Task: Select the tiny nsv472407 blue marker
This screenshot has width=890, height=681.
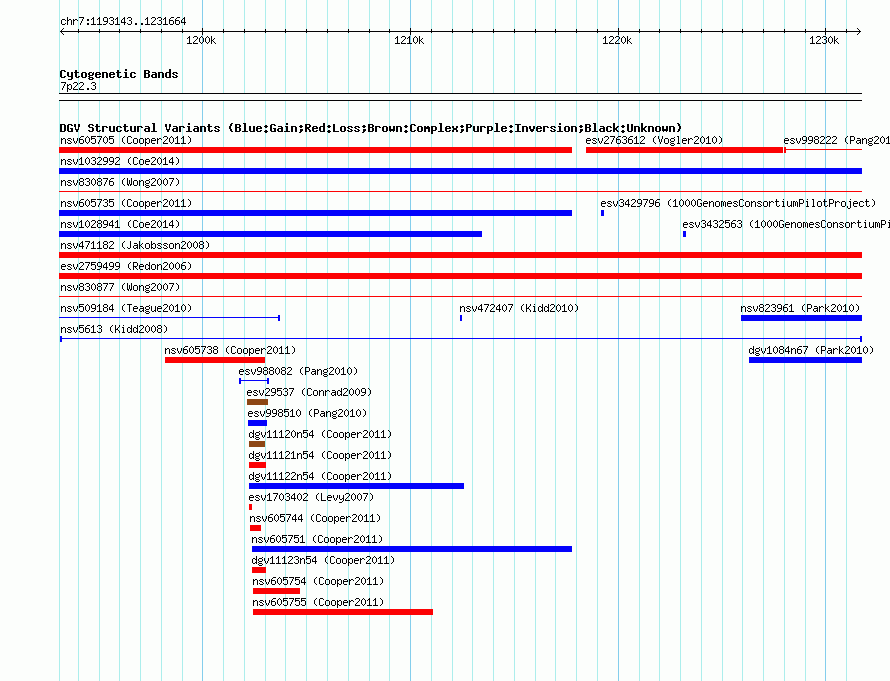Action: point(461,318)
